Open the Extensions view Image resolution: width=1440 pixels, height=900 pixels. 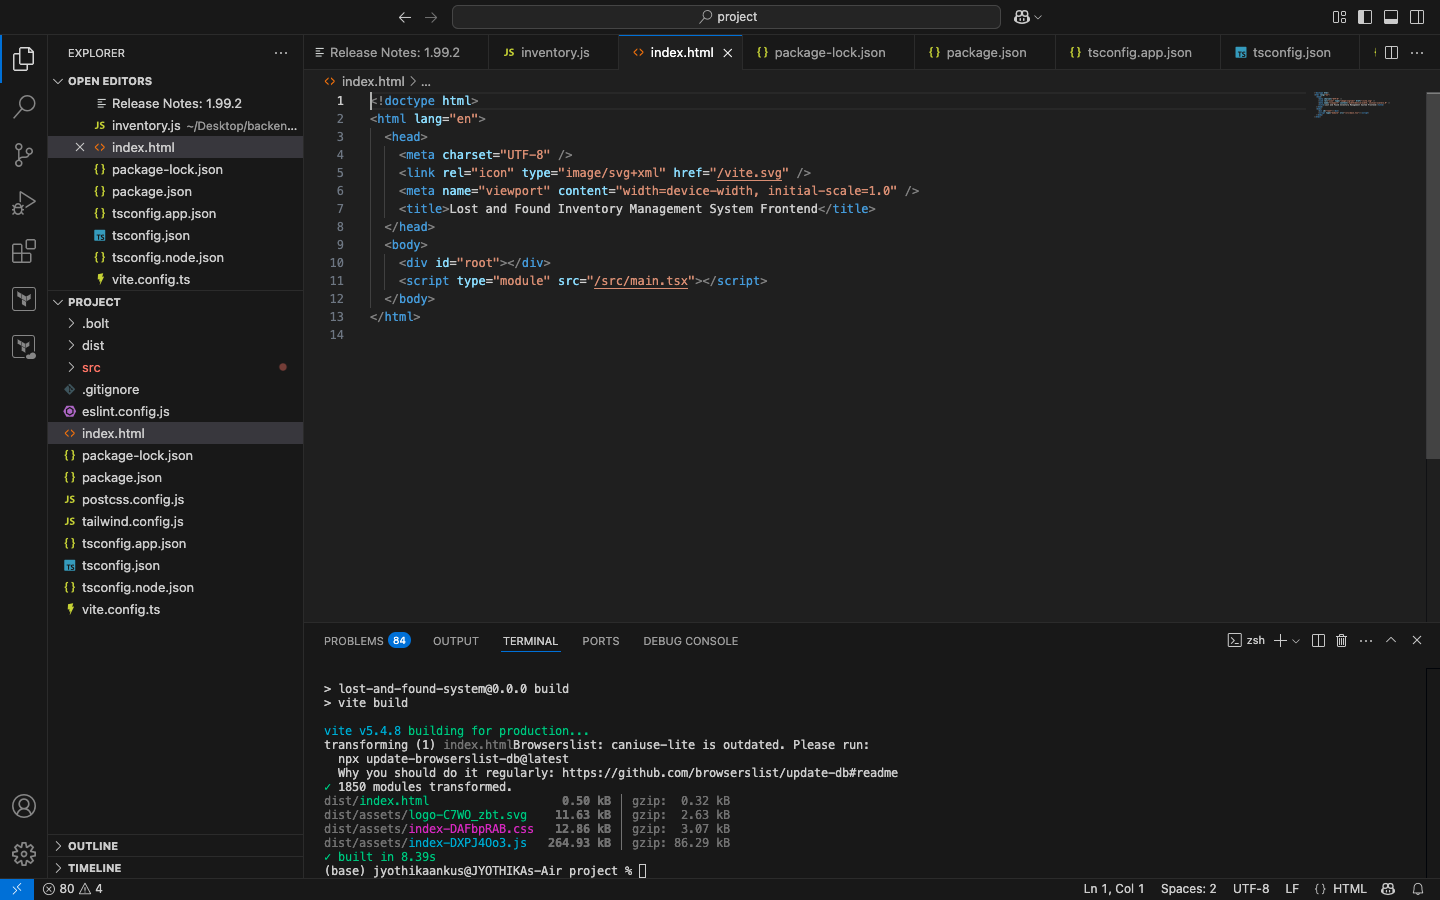[x=24, y=251]
